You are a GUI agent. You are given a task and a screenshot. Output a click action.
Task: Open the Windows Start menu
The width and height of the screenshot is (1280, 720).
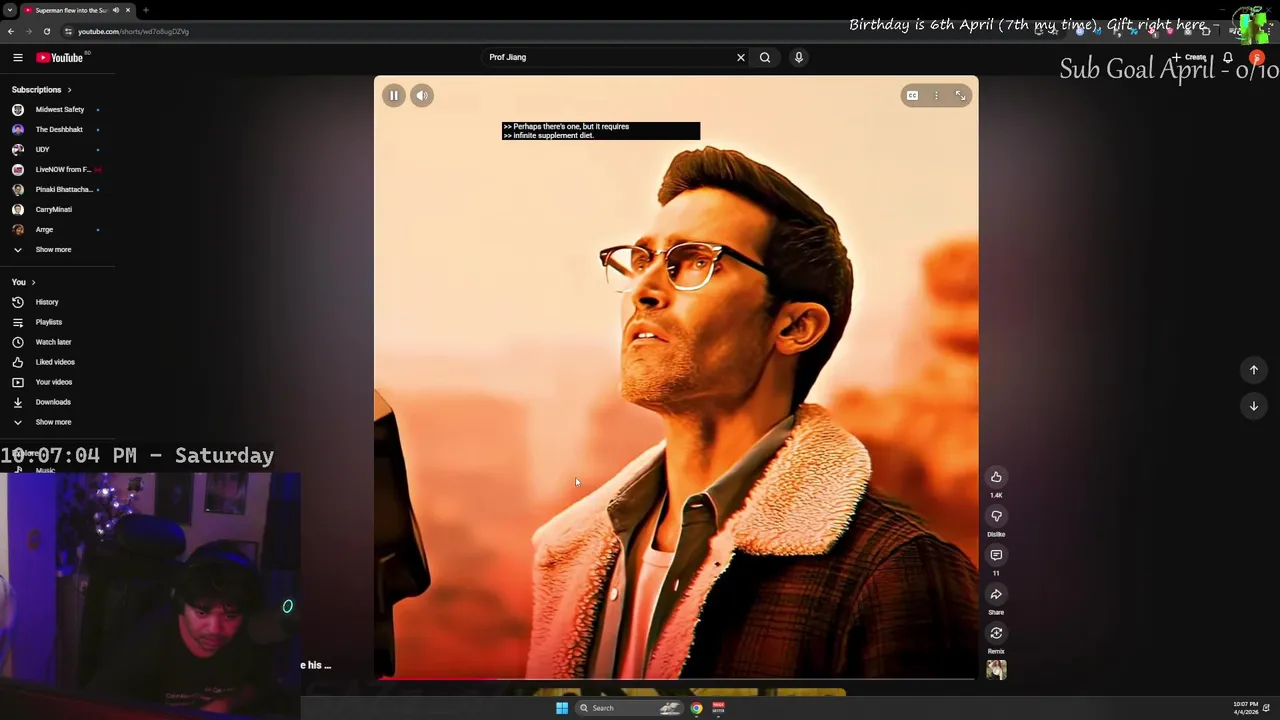click(x=562, y=708)
